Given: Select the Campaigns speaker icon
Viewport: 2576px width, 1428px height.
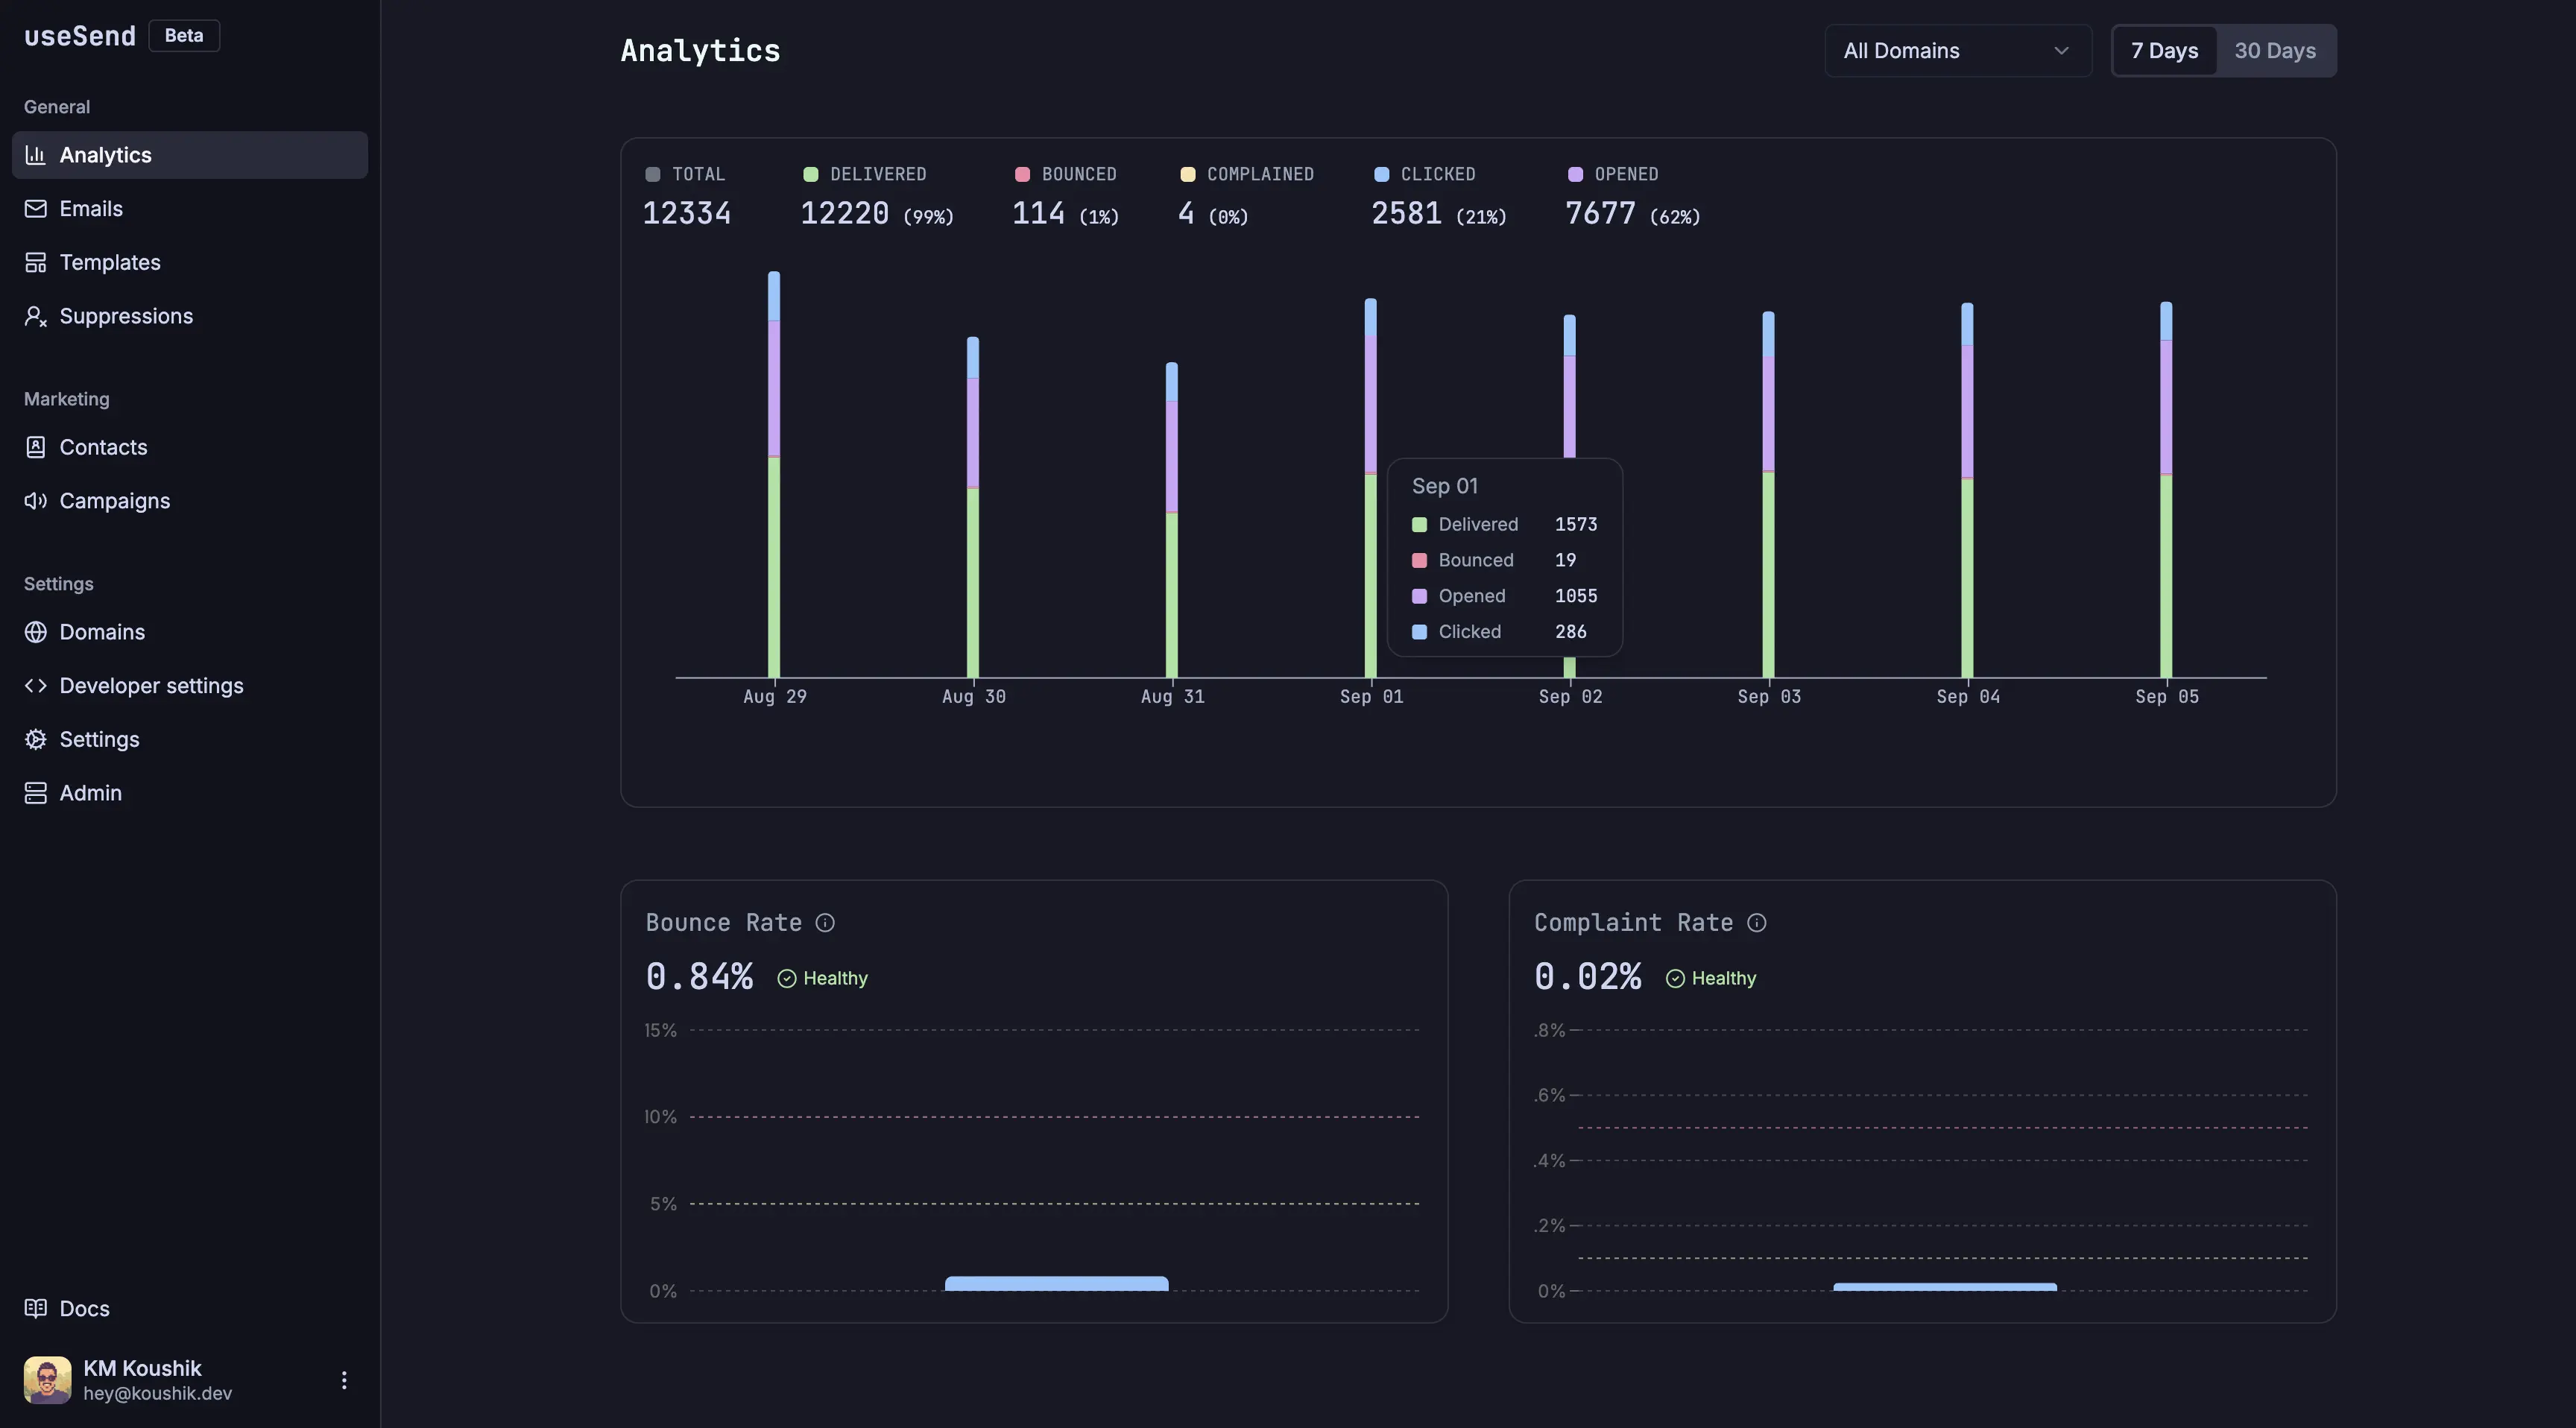Looking at the screenshot, I should click(35, 500).
